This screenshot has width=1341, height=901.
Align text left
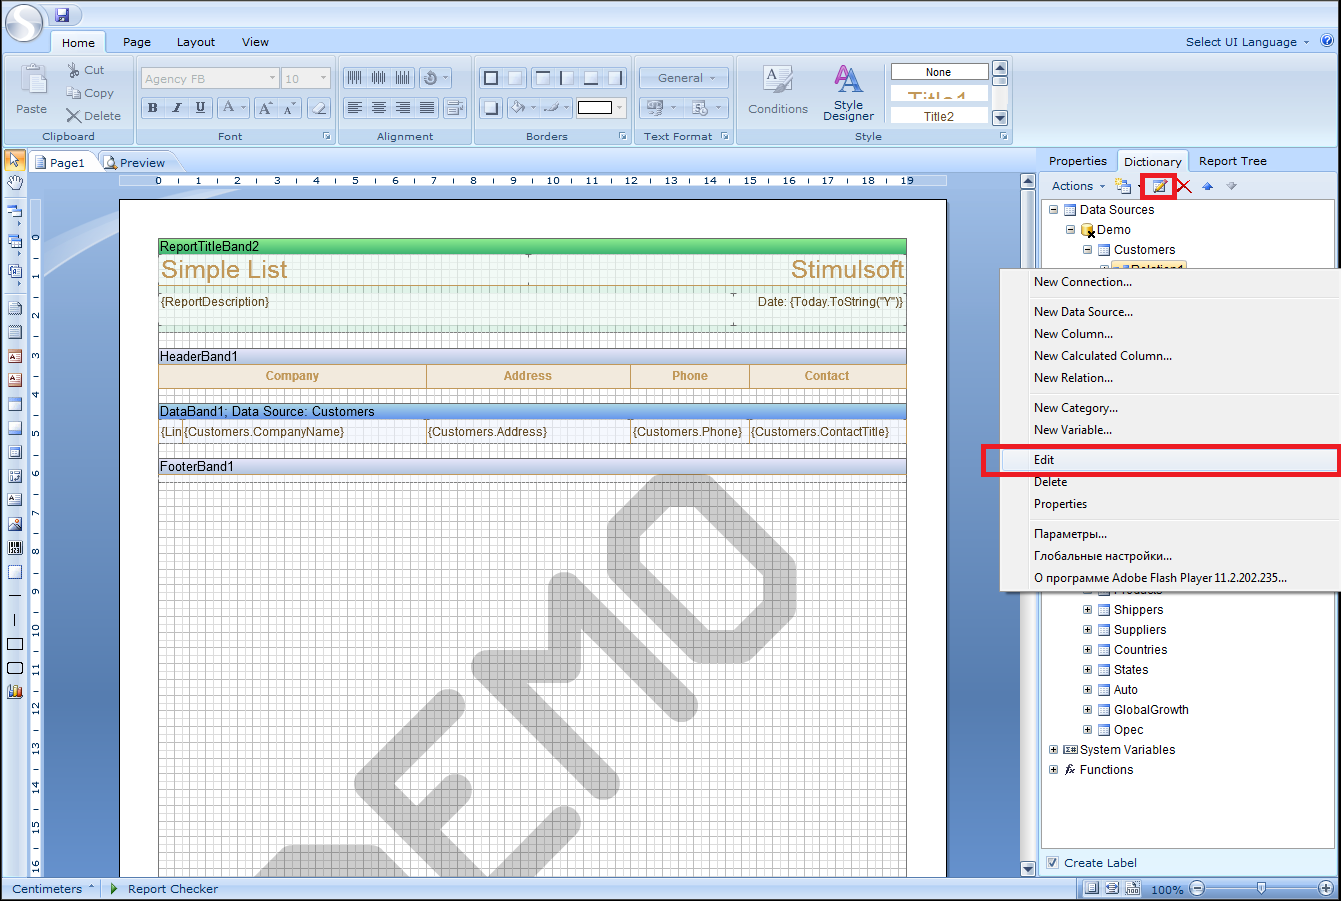click(355, 108)
